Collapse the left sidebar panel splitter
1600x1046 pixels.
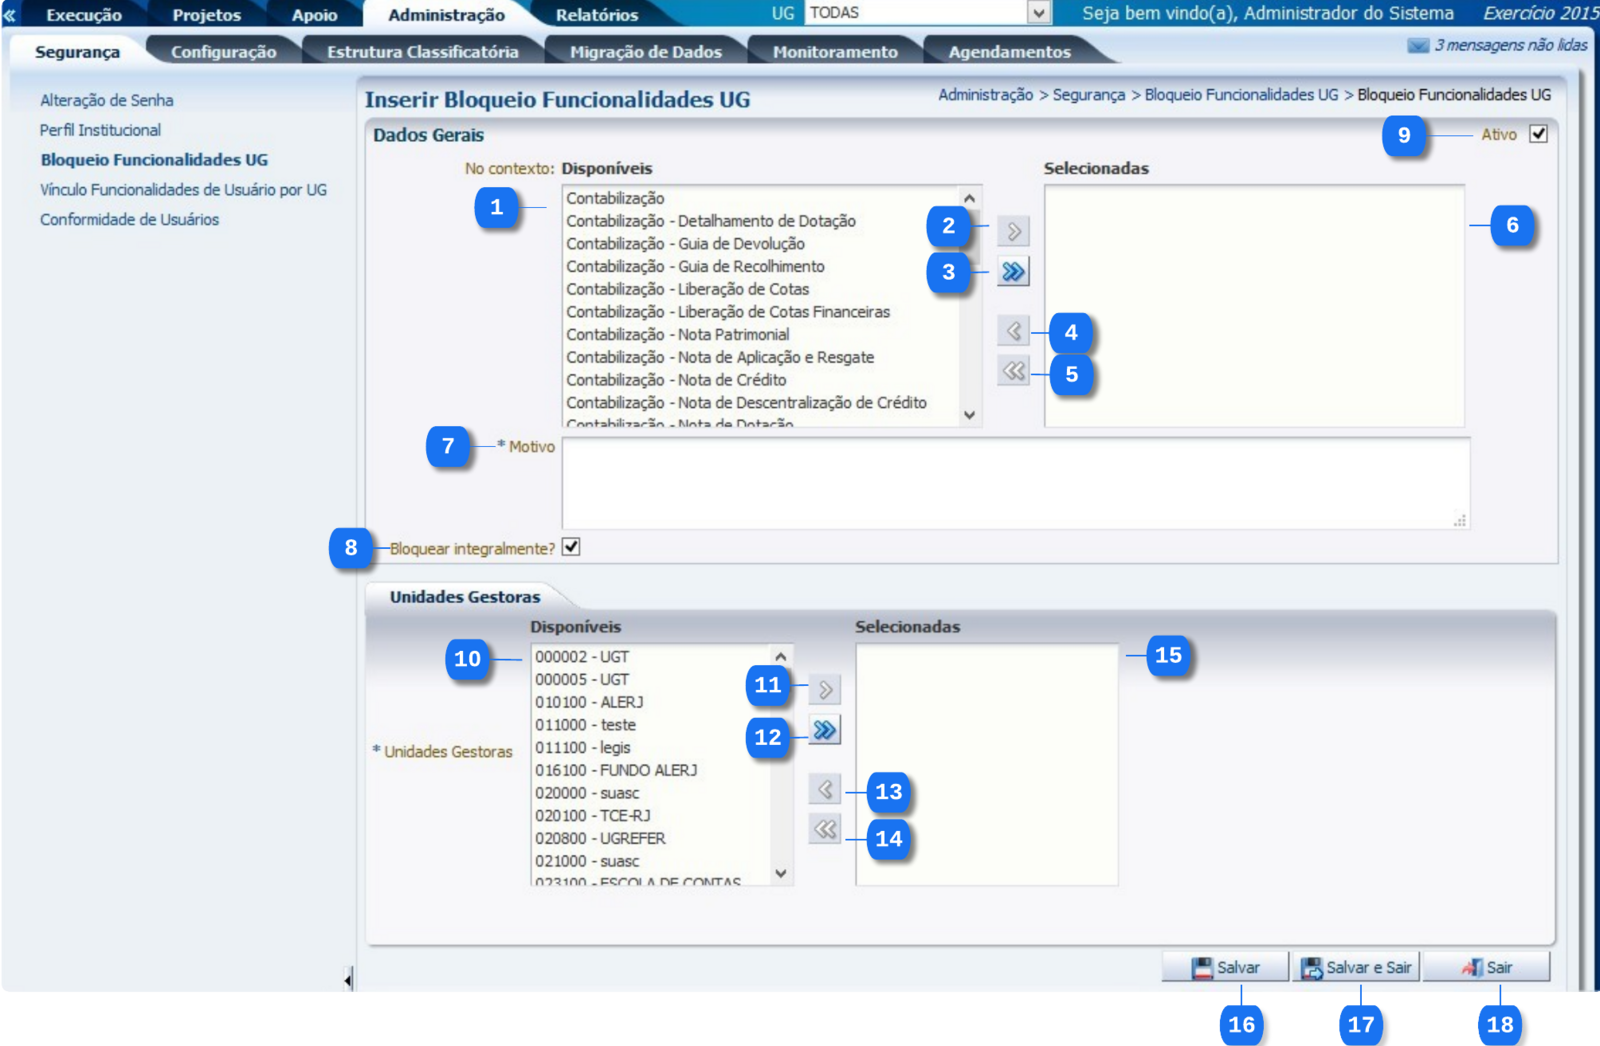pos(348,980)
